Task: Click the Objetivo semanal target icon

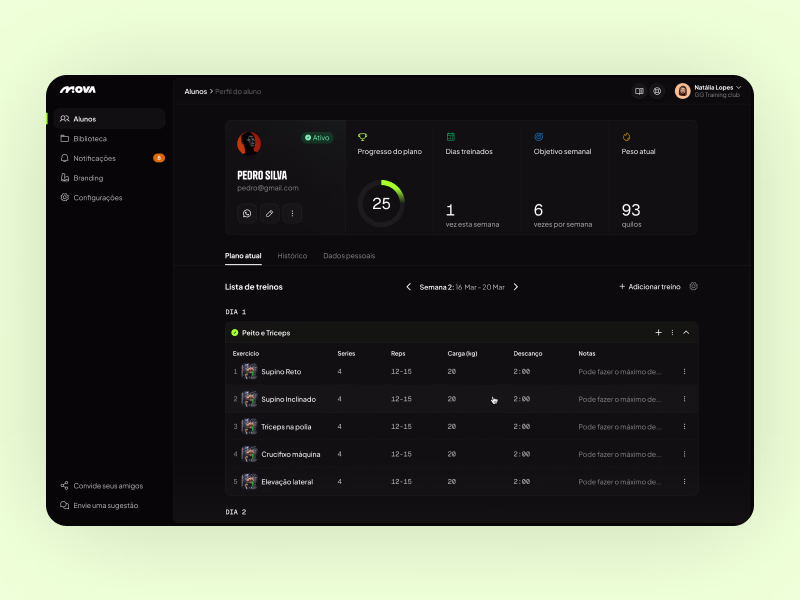Action: coord(538,137)
